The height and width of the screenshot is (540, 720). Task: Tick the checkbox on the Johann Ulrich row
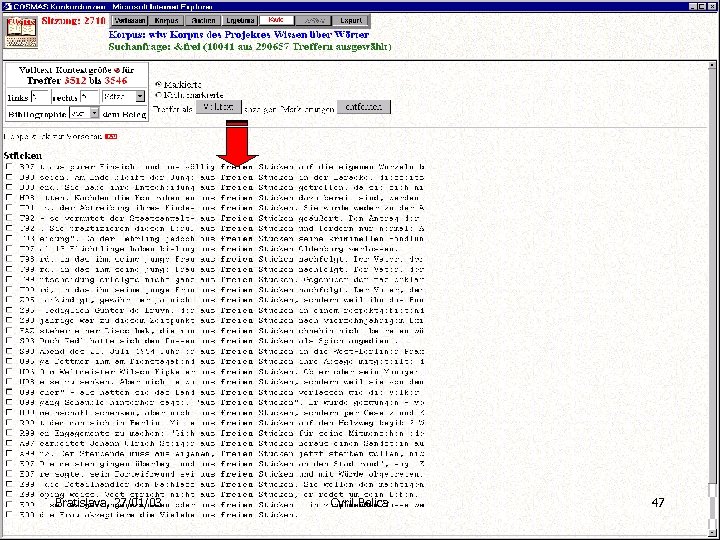[x=9, y=443]
